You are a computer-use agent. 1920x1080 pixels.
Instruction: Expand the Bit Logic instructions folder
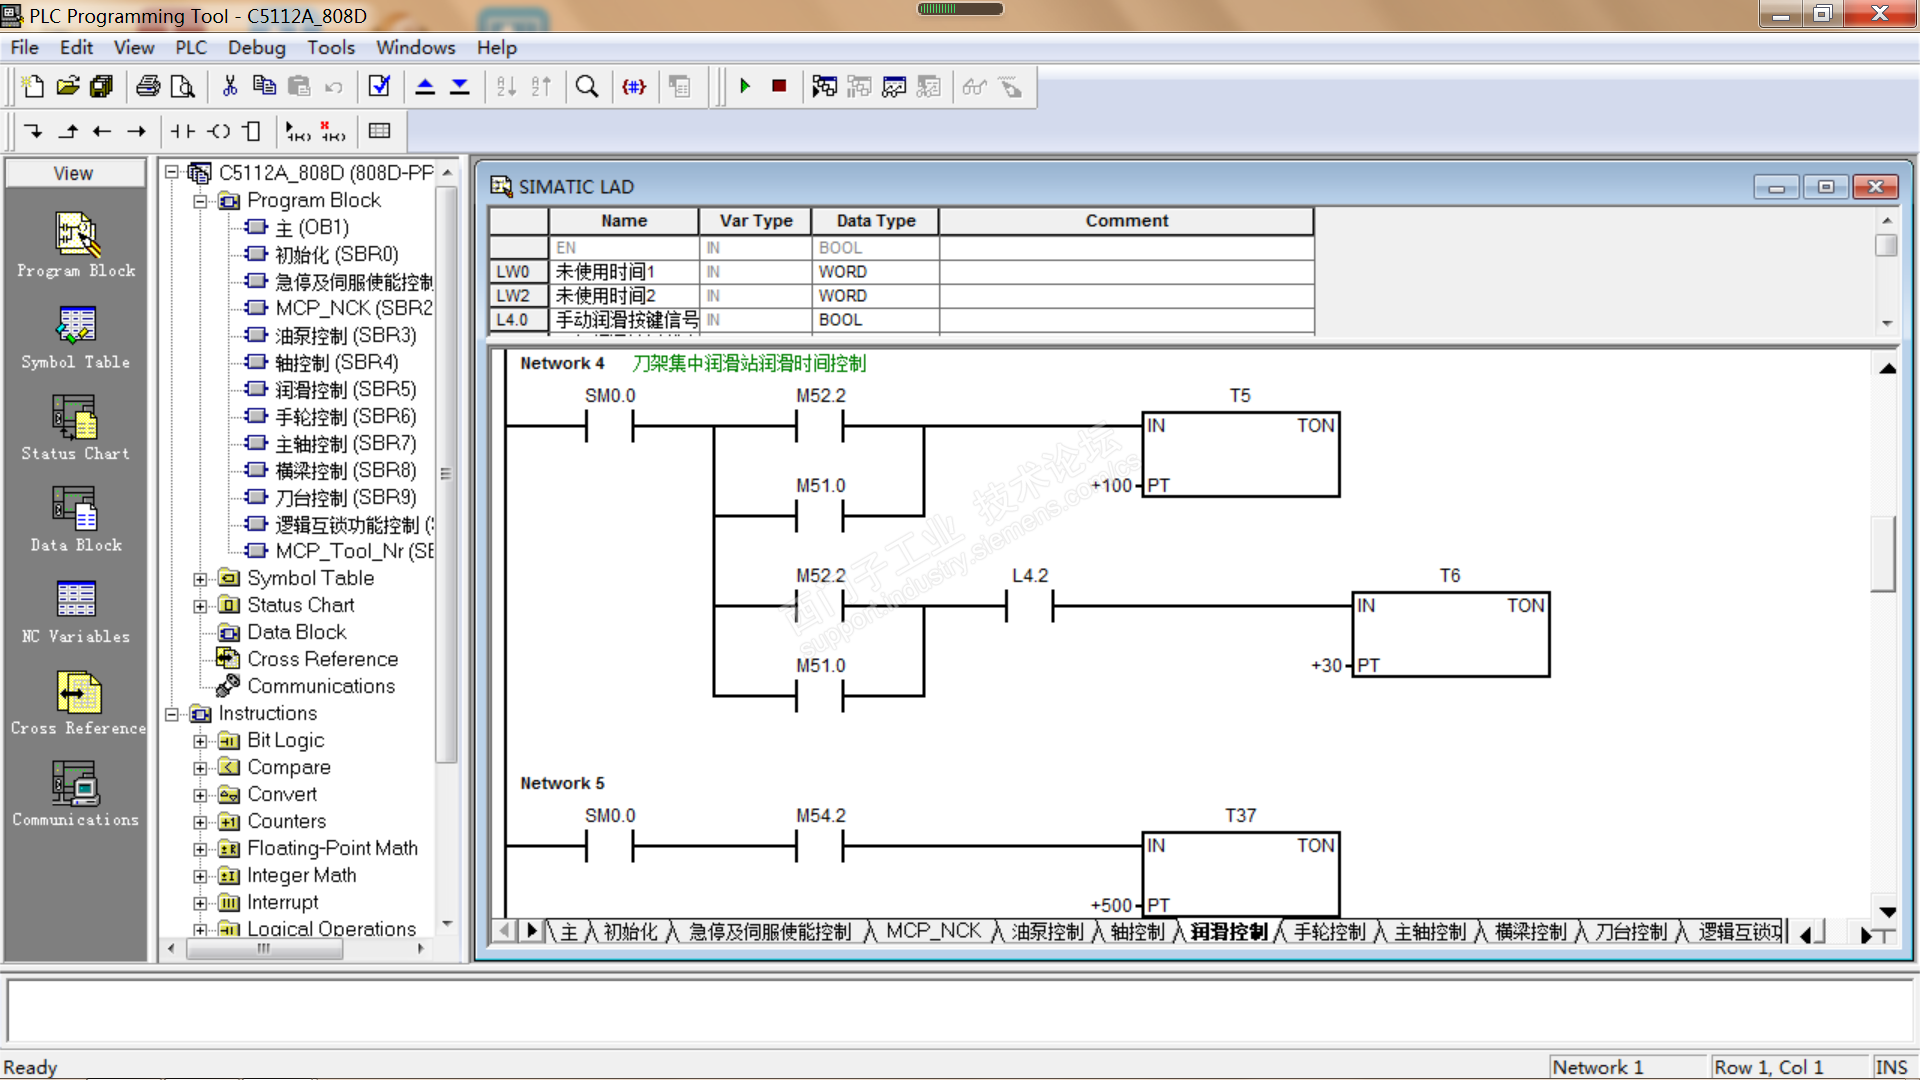pyautogui.click(x=200, y=741)
